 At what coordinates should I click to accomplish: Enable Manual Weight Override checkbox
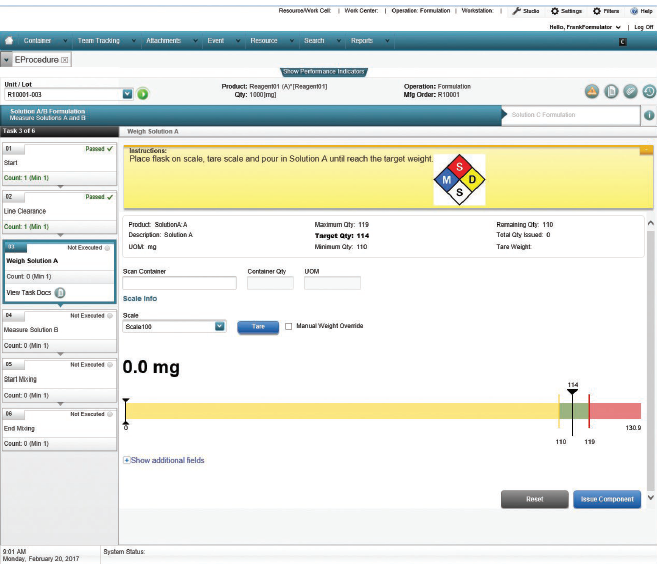[288, 326]
